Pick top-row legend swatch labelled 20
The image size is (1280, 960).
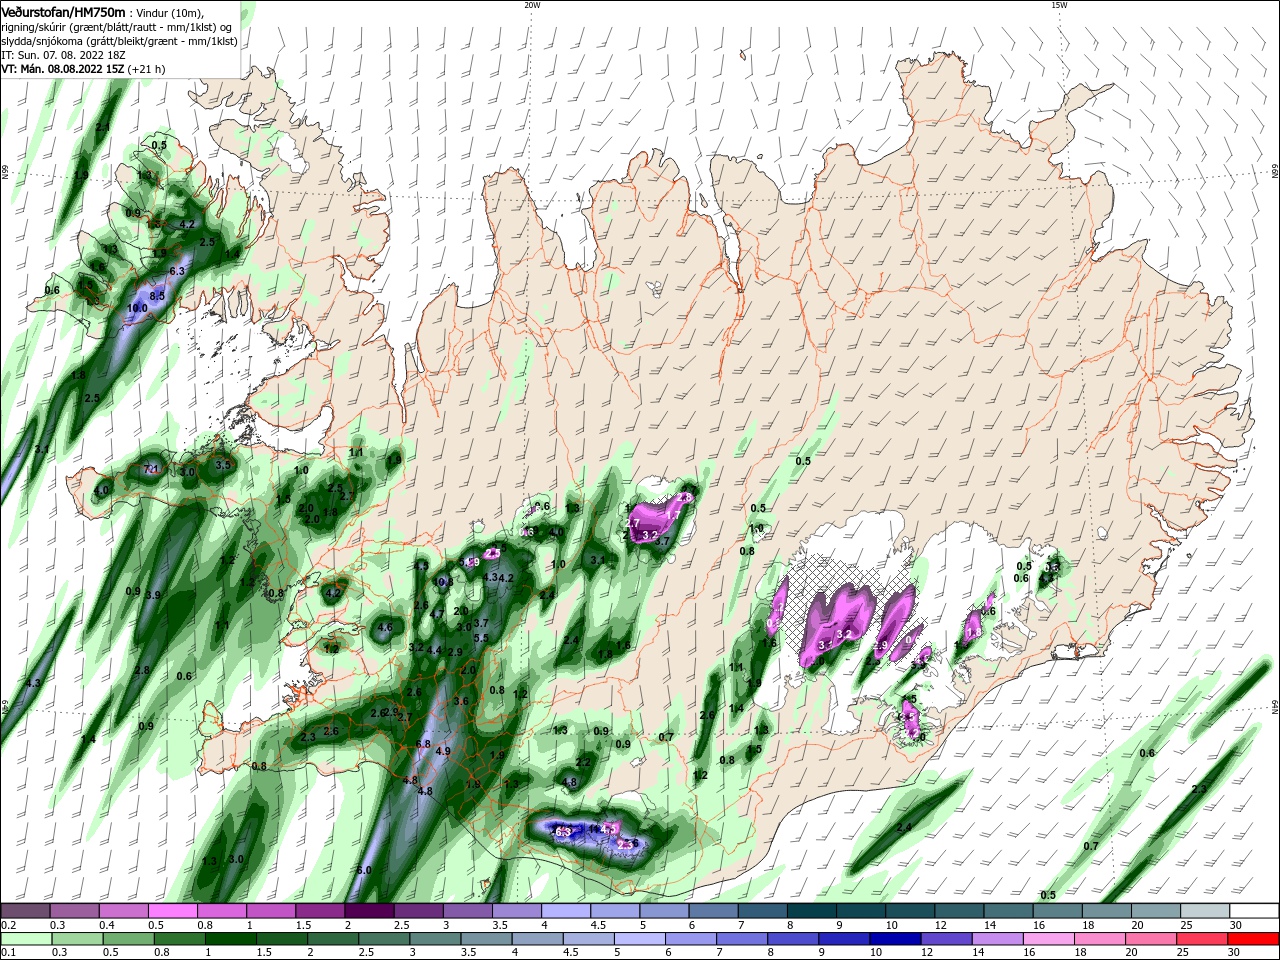coord(1154,911)
